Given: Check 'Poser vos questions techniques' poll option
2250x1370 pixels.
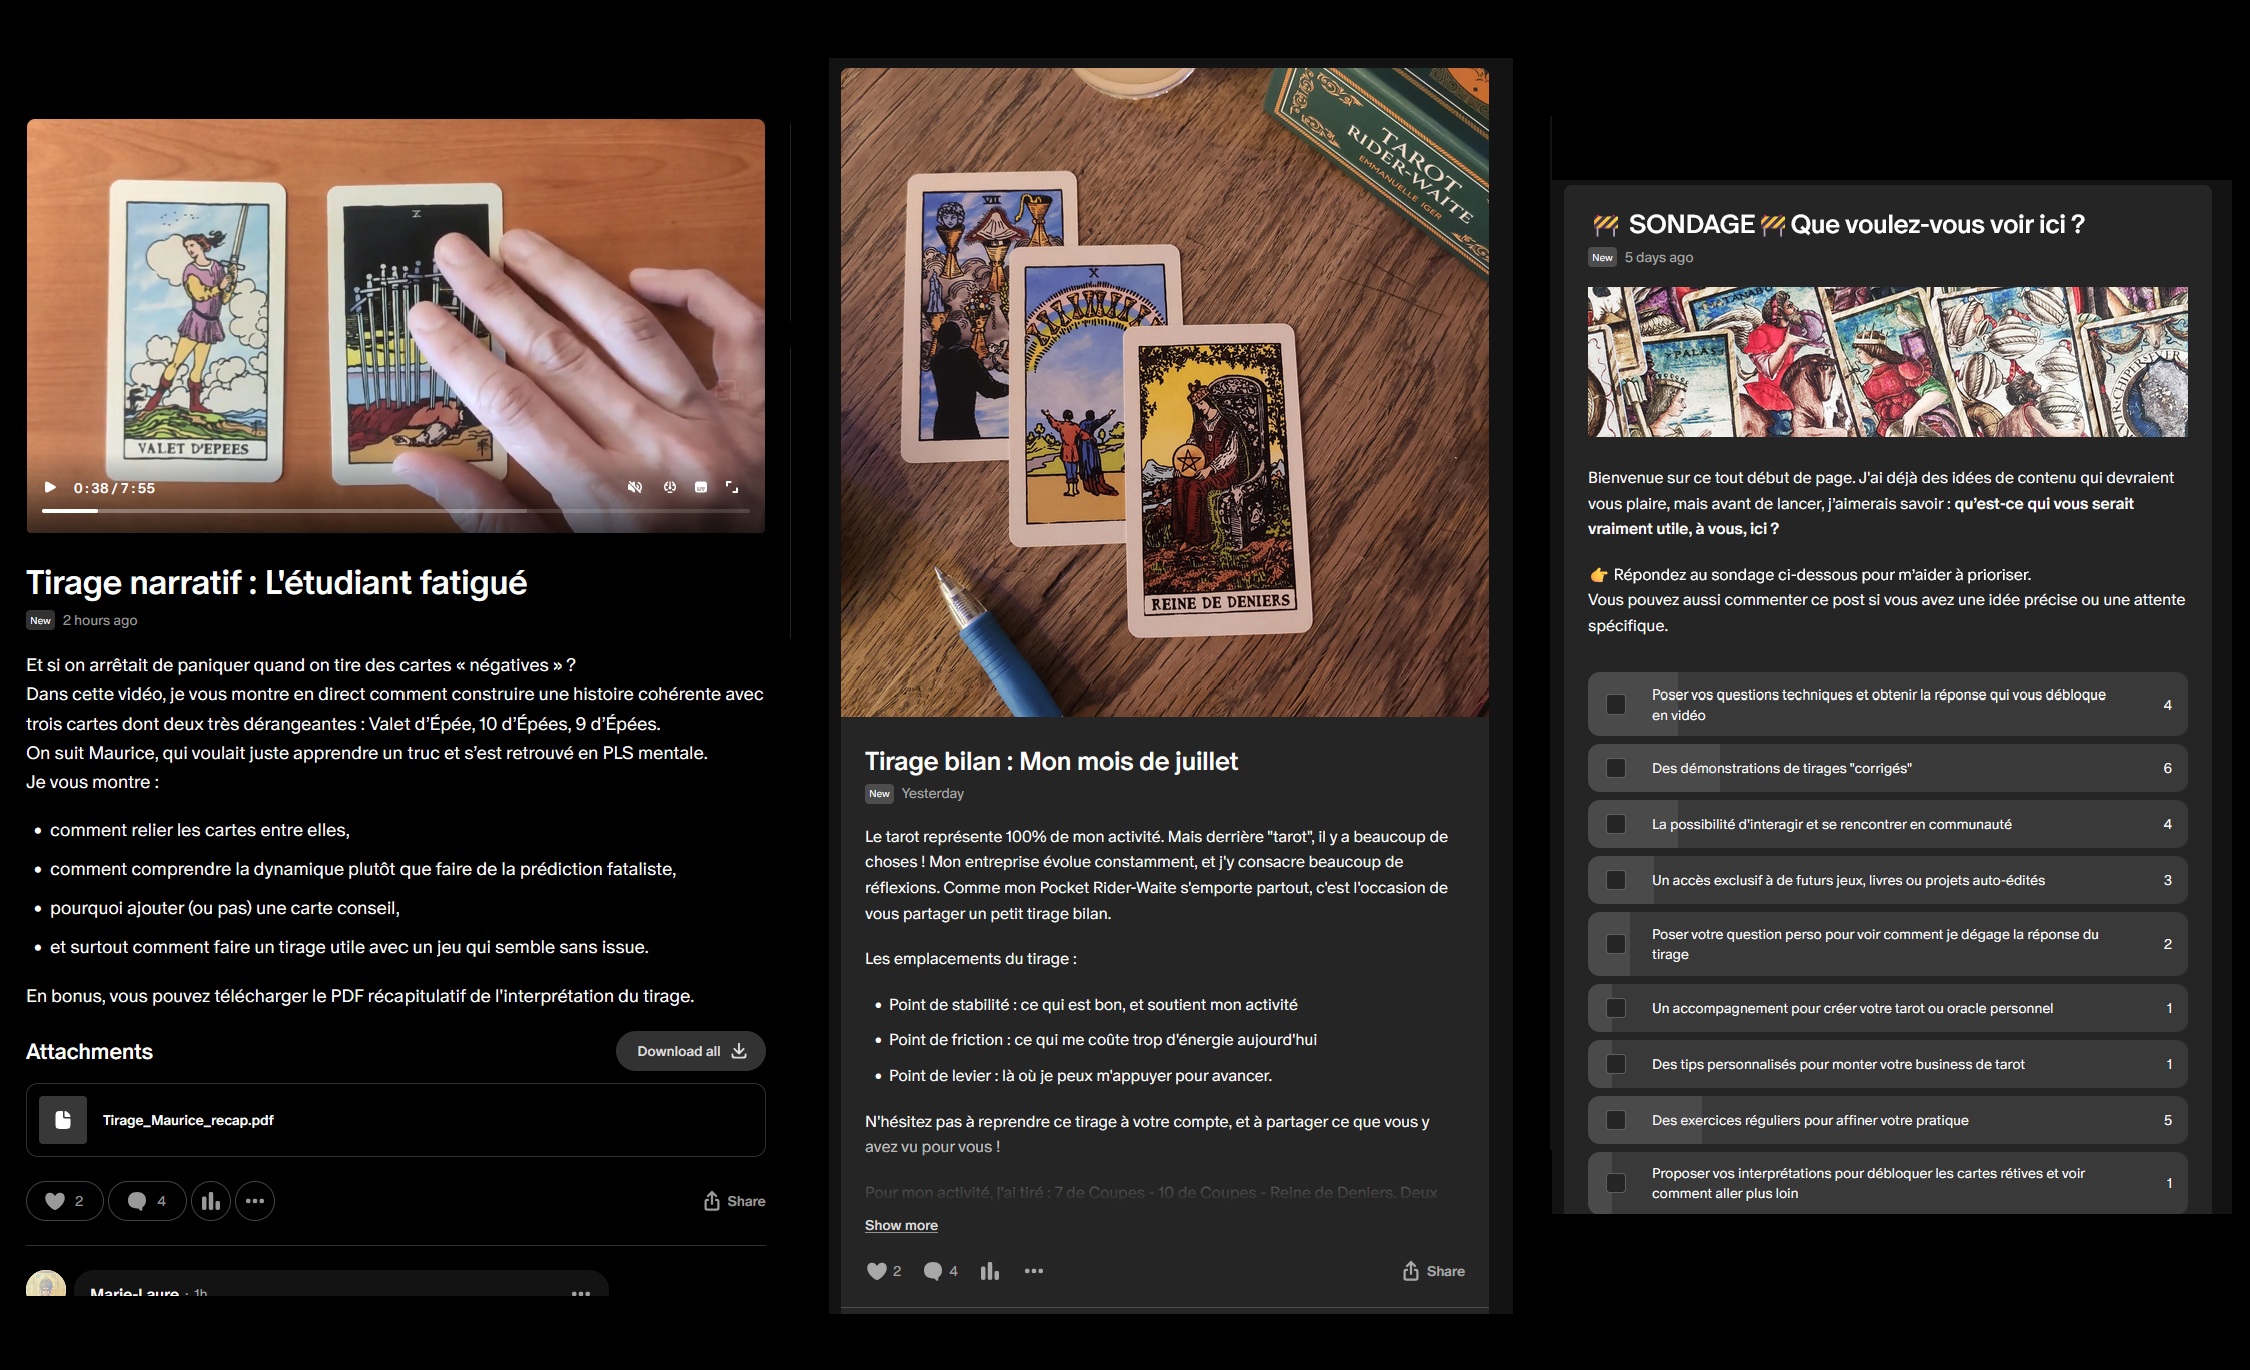Looking at the screenshot, I should click(x=1616, y=705).
